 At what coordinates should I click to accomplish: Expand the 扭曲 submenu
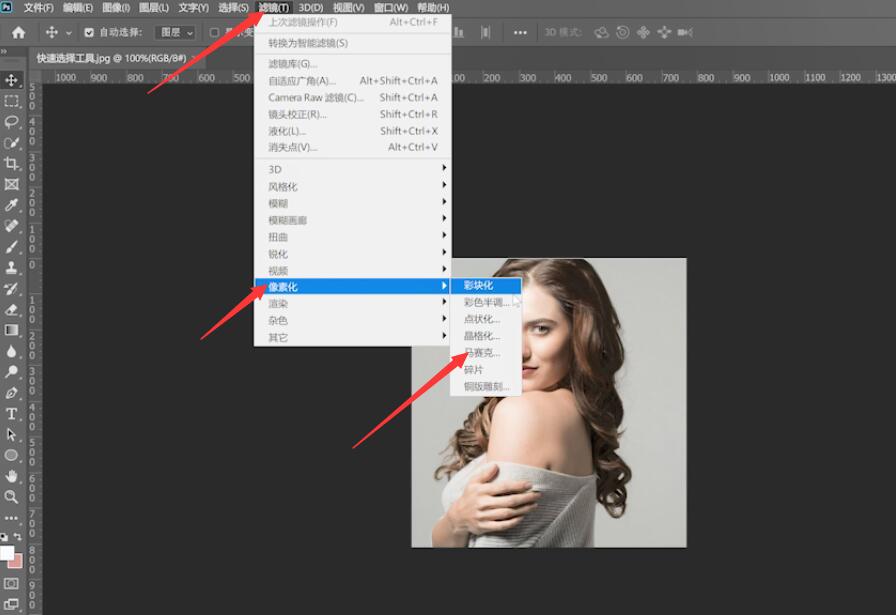point(353,237)
